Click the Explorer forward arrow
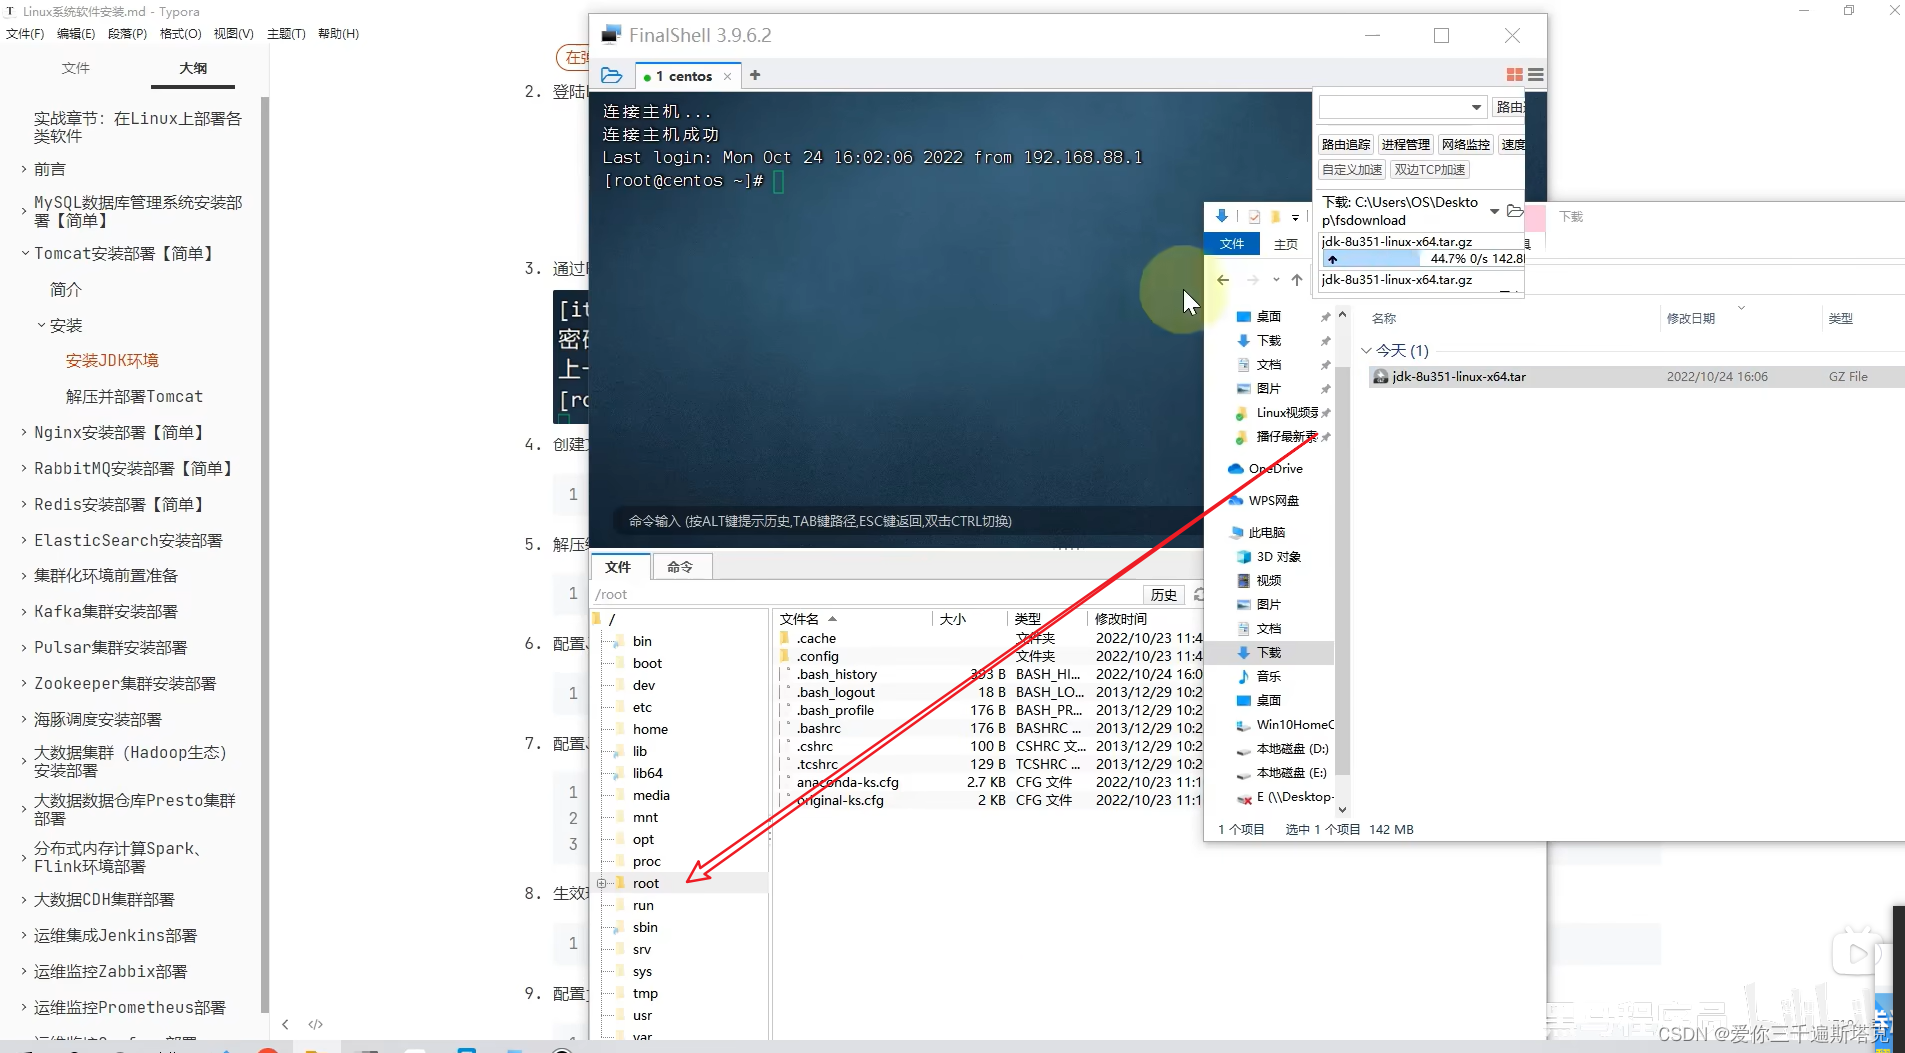The height and width of the screenshot is (1053, 1905). pyautogui.click(x=1252, y=280)
